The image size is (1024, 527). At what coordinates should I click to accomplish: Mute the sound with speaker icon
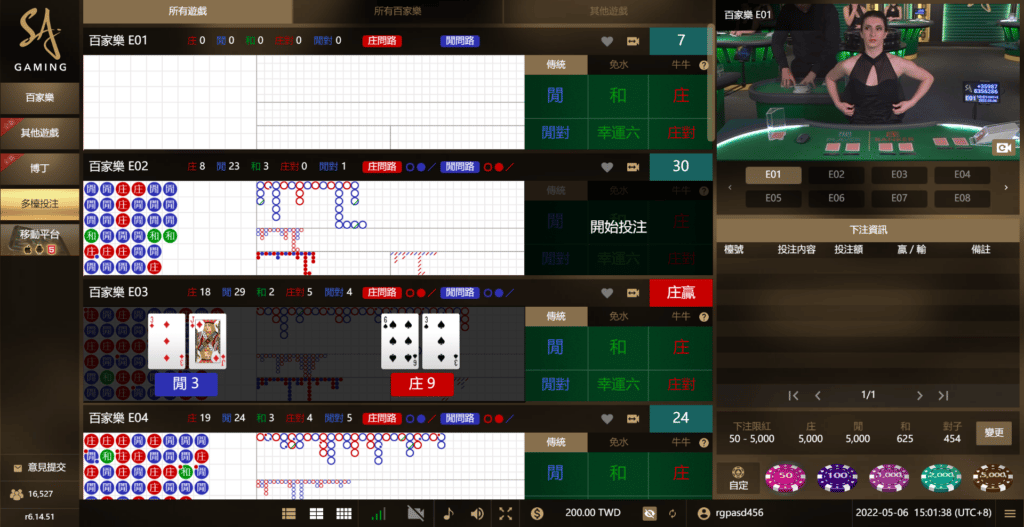tap(477, 513)
